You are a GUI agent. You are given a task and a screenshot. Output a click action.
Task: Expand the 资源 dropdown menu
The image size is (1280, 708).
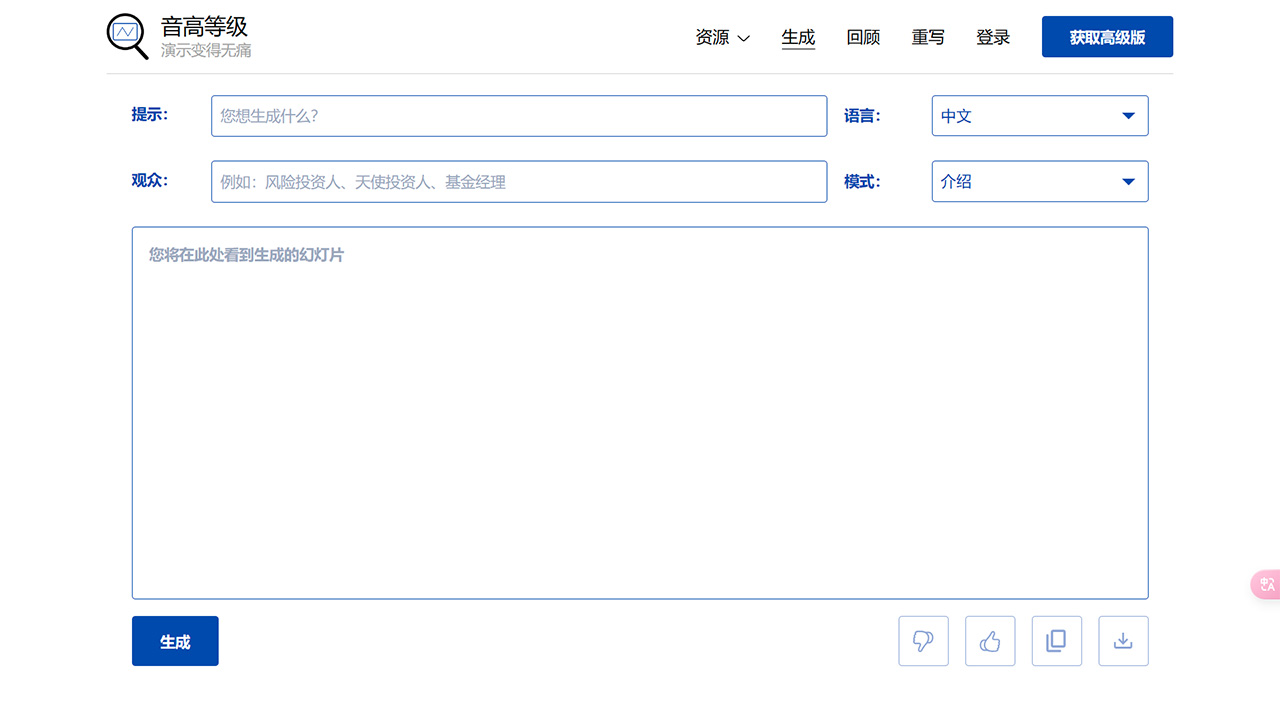point(722,37)
